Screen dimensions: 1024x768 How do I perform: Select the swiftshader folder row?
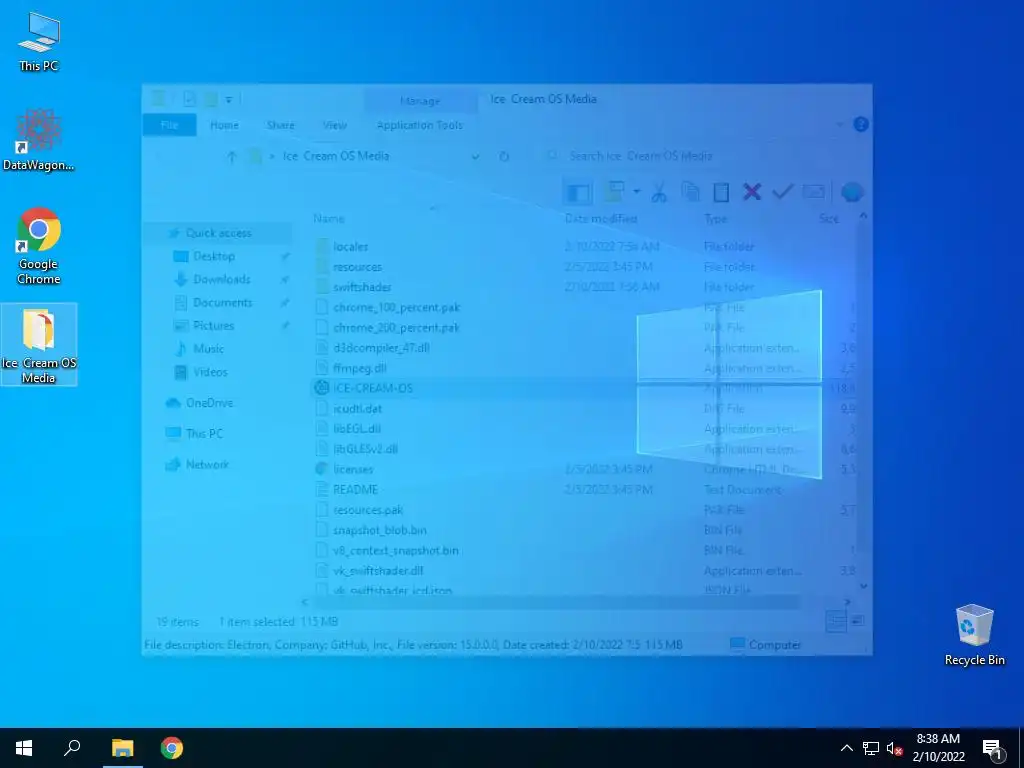pyautogui.click(x=583, y=287)
